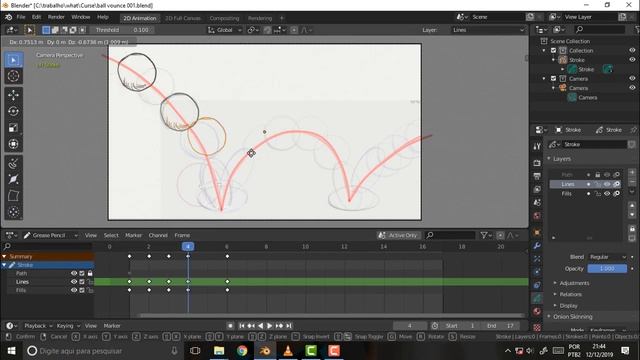Open the Render properties tab icon
The height and width of the screenshot is (360, 640).
[x=537, y=163]
